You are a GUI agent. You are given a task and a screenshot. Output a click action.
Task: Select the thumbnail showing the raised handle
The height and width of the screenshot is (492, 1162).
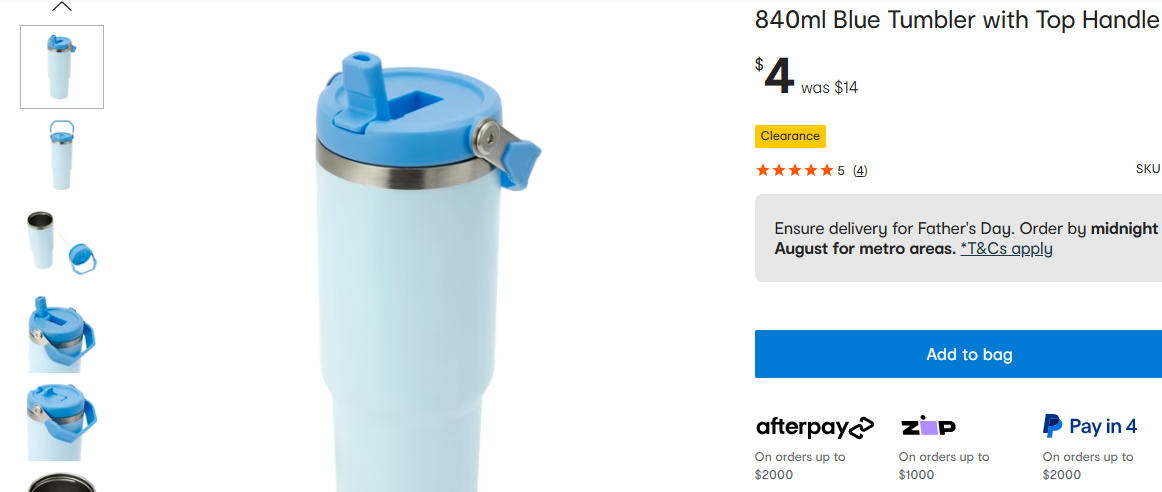point(62,154)
